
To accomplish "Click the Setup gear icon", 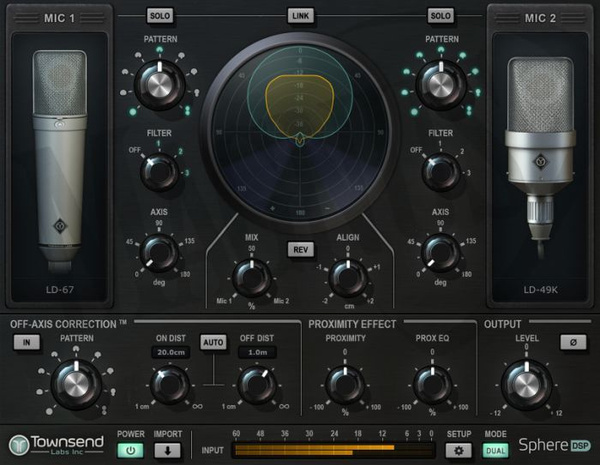I will [459, 451].
